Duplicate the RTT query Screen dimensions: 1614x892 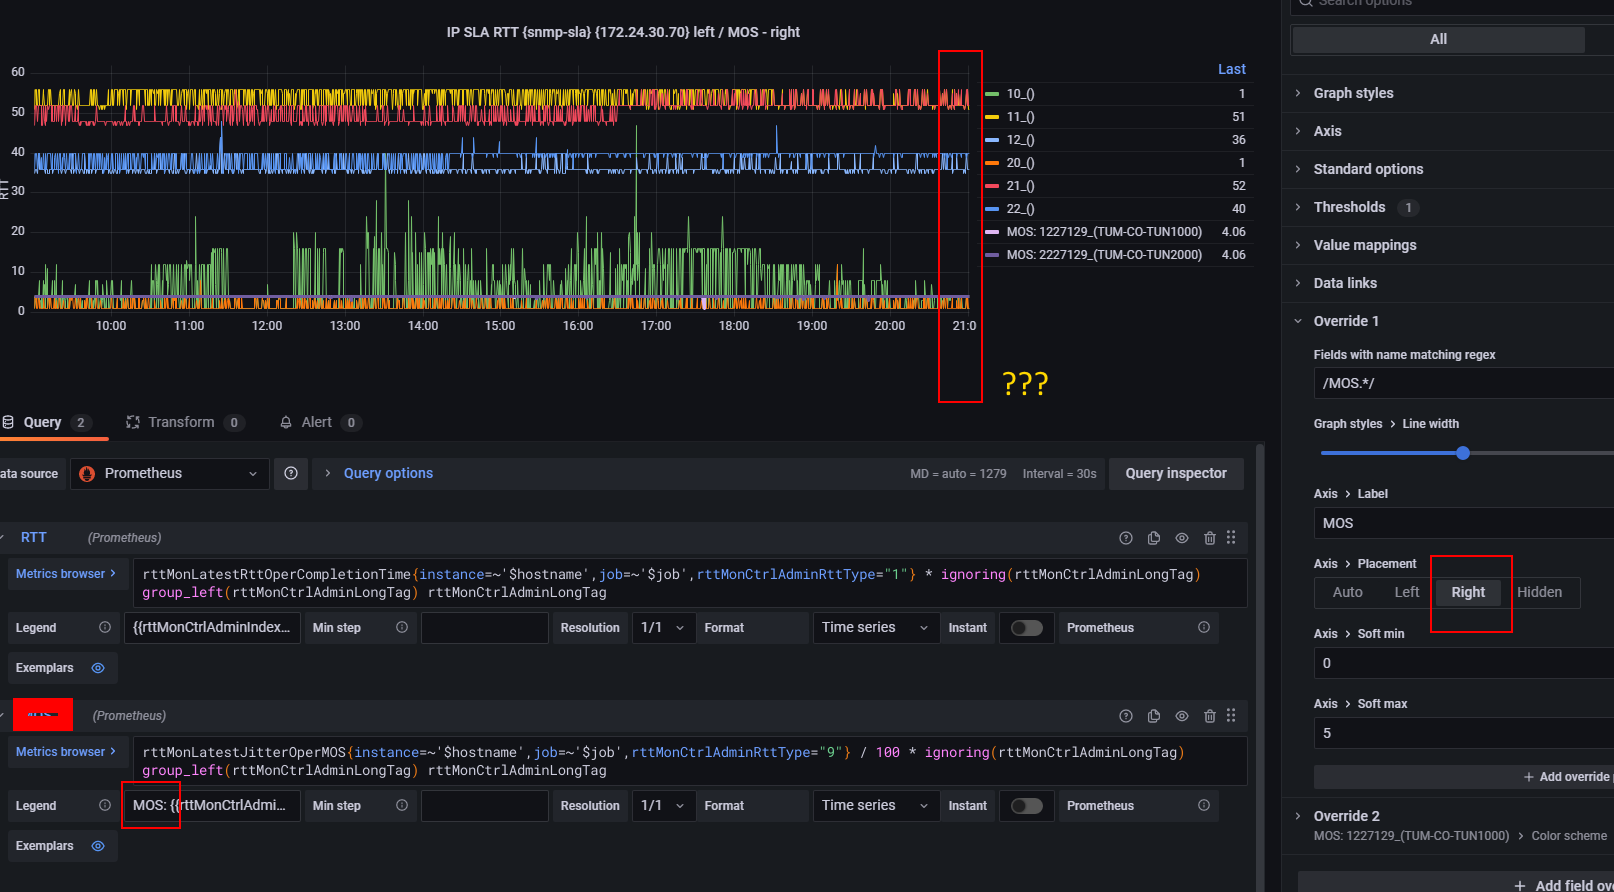1154,538
